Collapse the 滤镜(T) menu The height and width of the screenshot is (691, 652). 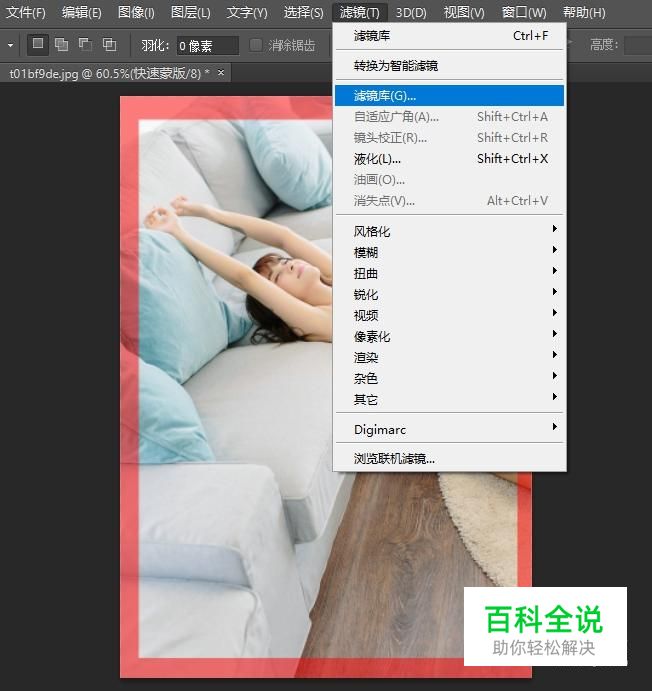[x=359, y=12]
